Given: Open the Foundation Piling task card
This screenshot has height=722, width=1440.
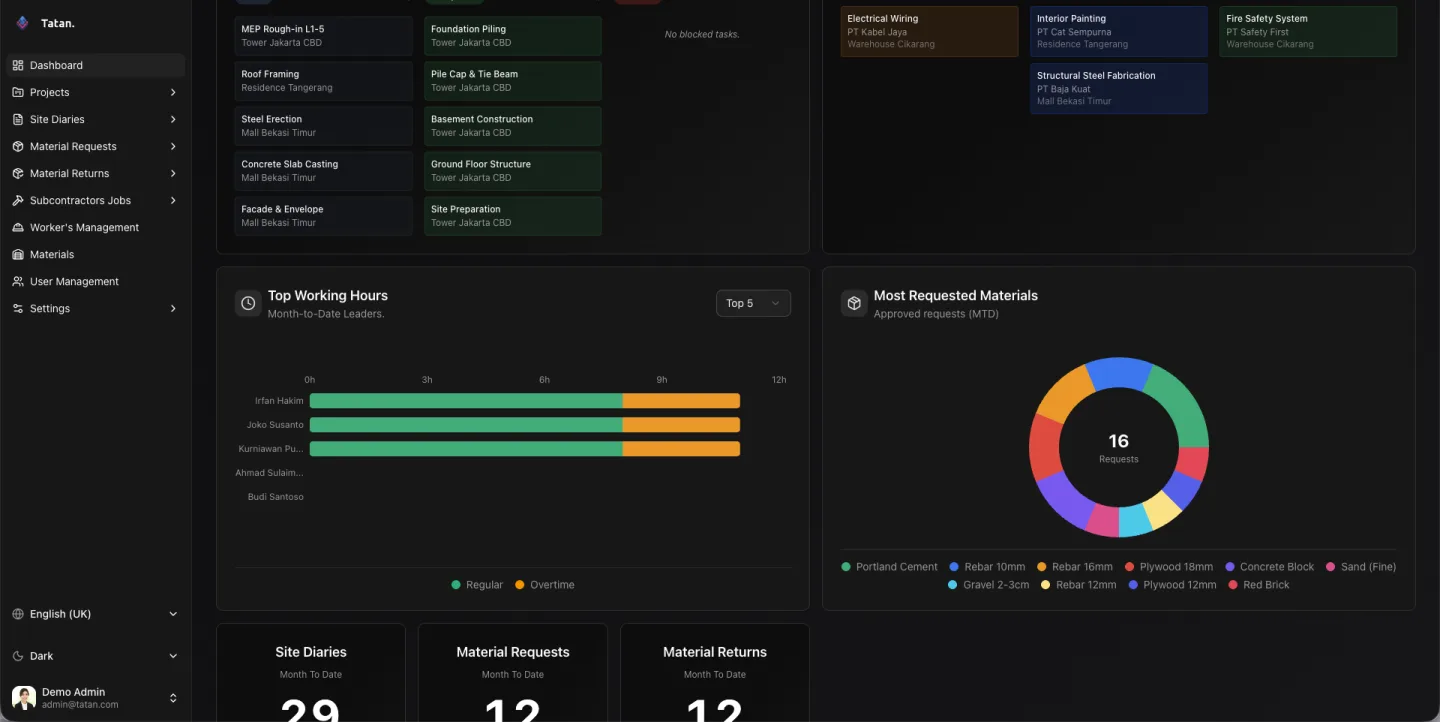Looking at the screenshot, I should 512,36.
